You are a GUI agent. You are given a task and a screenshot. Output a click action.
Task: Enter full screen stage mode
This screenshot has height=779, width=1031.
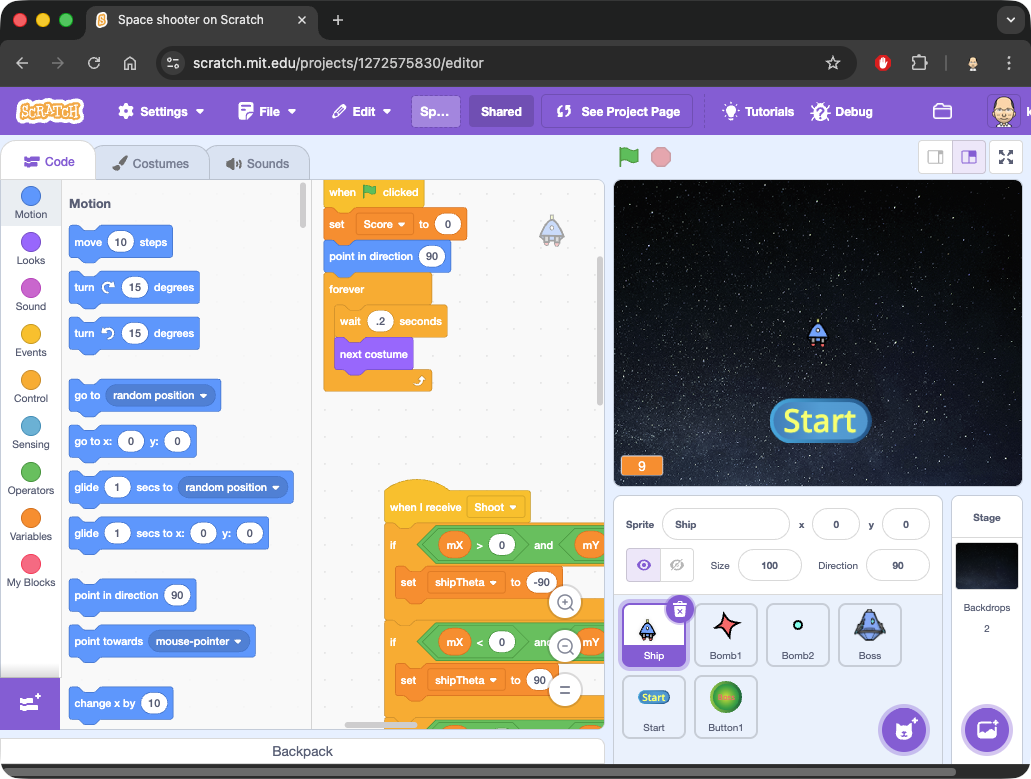pyautogui.click(x=1005, y=157)
